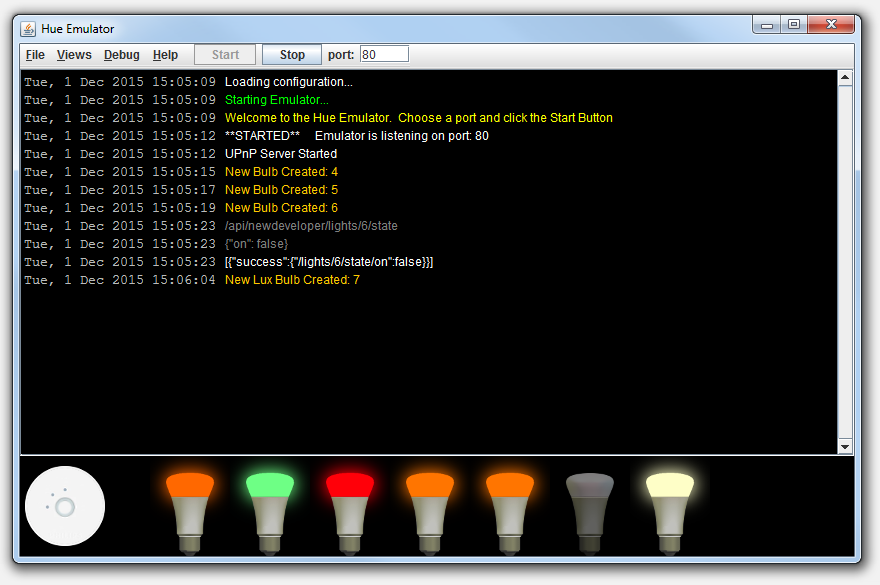Focus the port input field
The image size is (880, 585).
point(384,54)
